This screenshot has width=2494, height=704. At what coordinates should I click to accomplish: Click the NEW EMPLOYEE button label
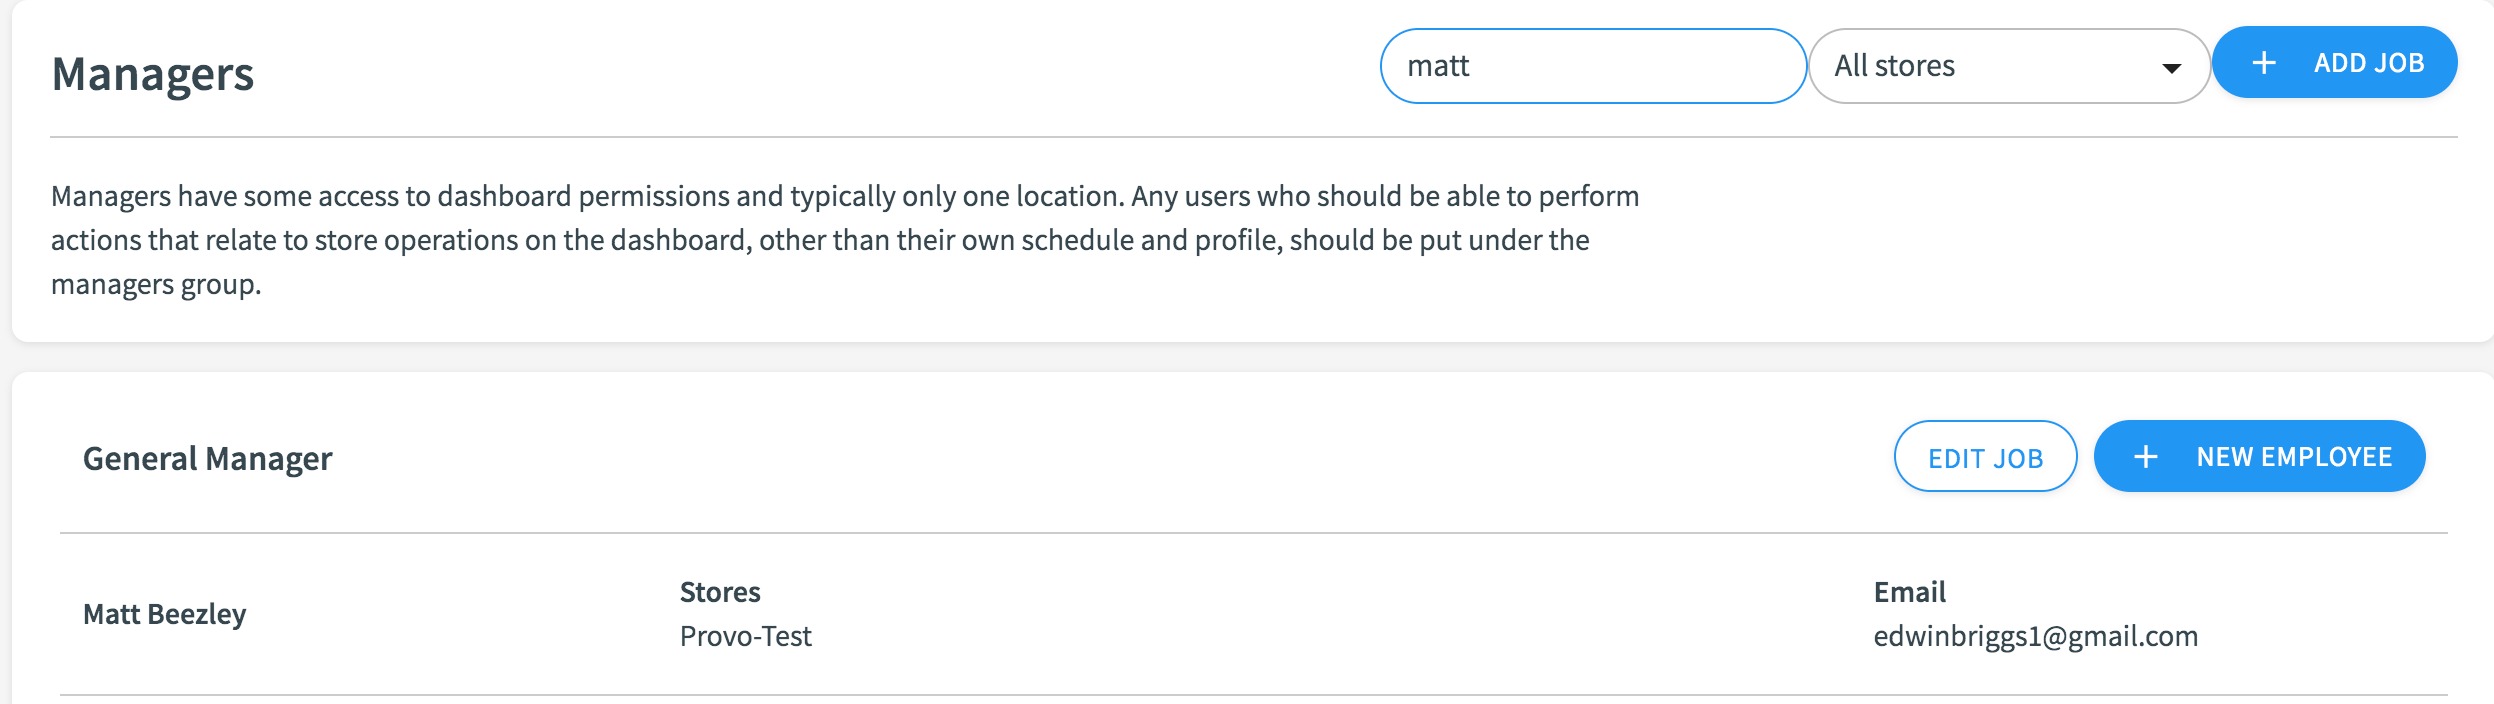[x=2294, y=457]
